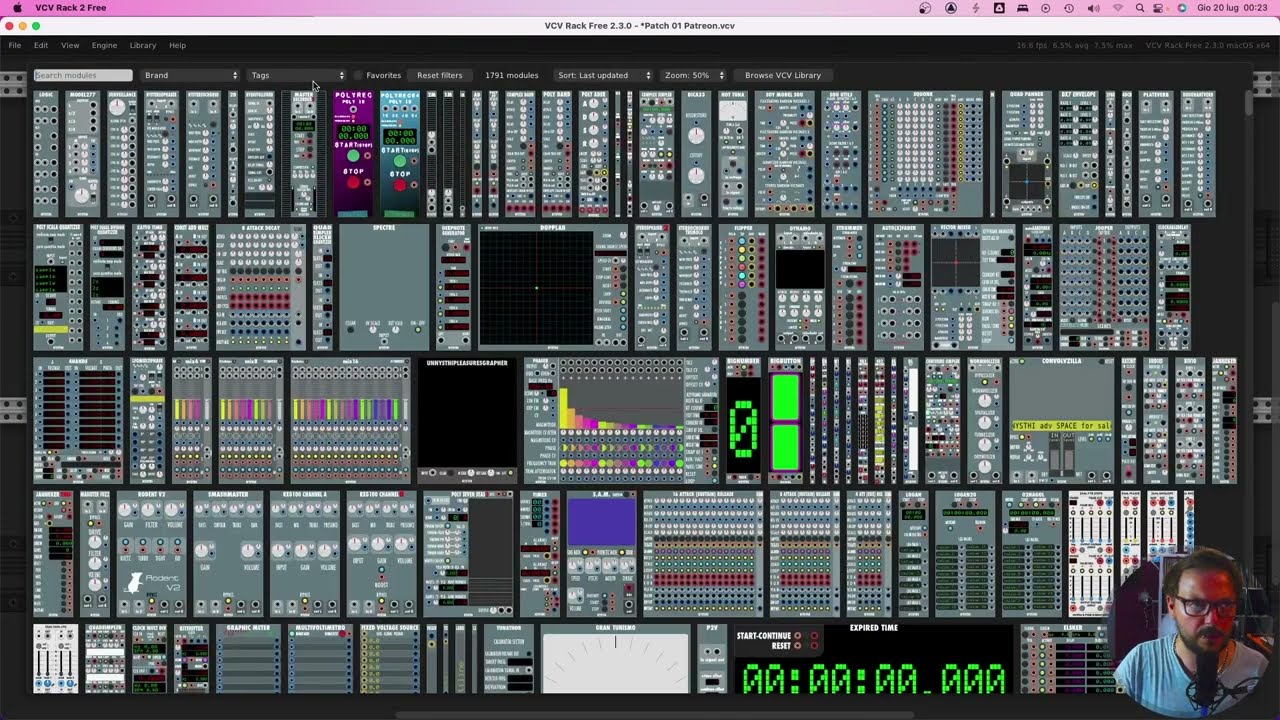Open the View menu

coord(70,45)
